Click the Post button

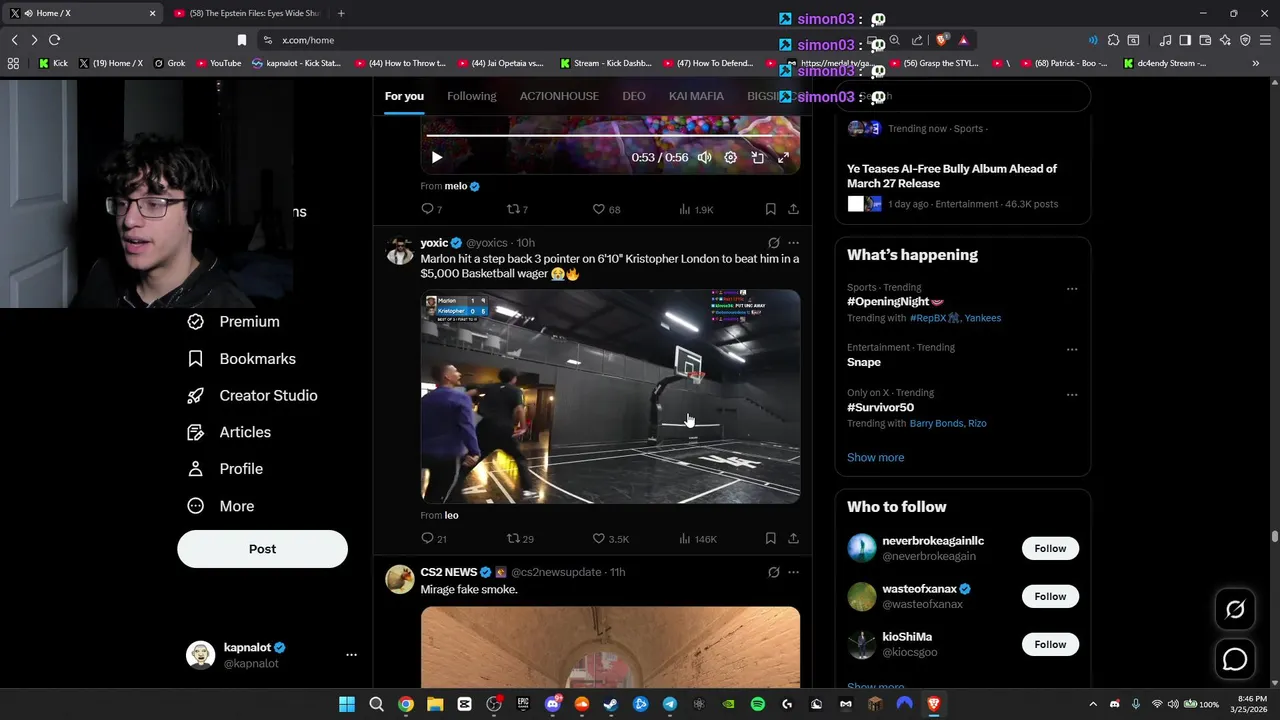point(262,549)
